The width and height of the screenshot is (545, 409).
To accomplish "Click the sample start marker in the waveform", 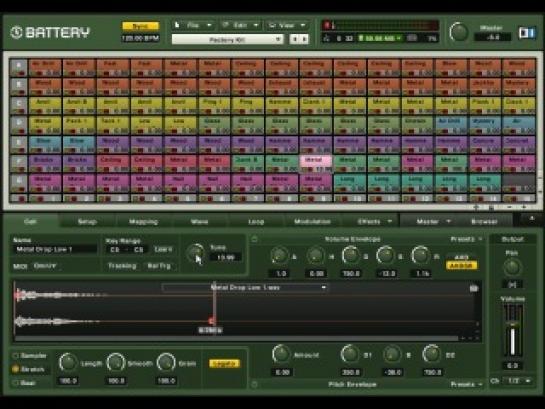I will coord(17,295).
